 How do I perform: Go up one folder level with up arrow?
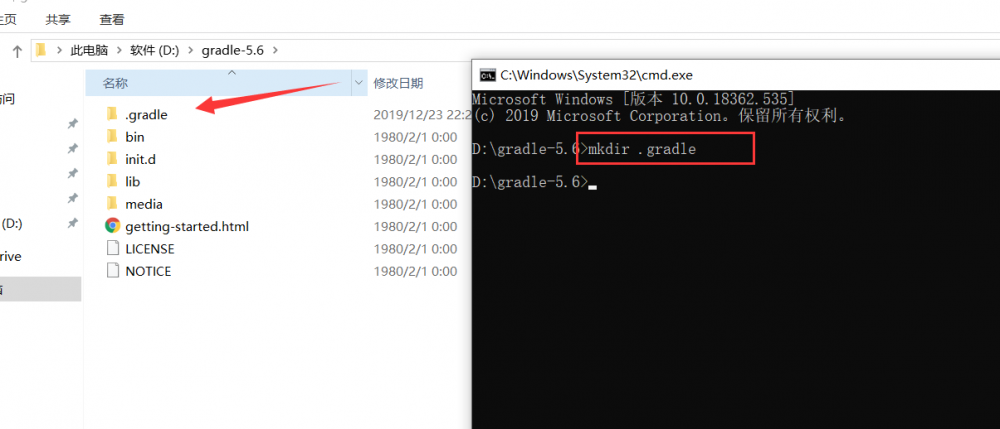coord(18,51)
